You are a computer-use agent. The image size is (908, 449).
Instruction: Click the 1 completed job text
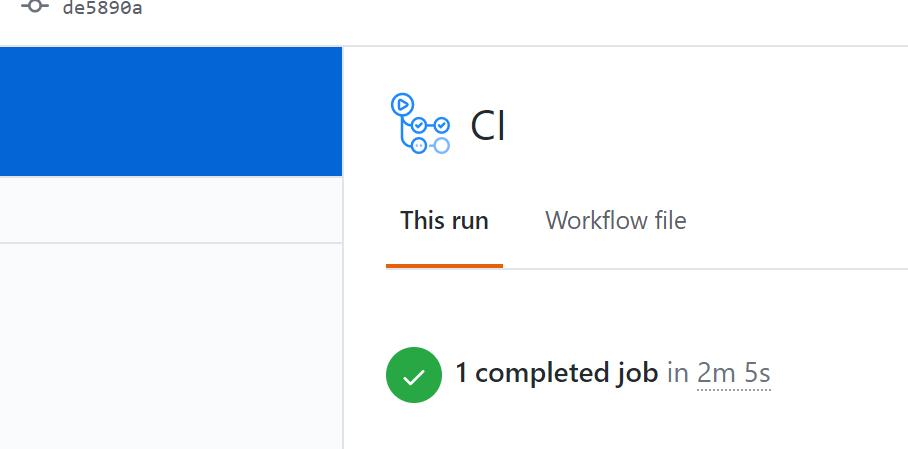pos(556,373)
